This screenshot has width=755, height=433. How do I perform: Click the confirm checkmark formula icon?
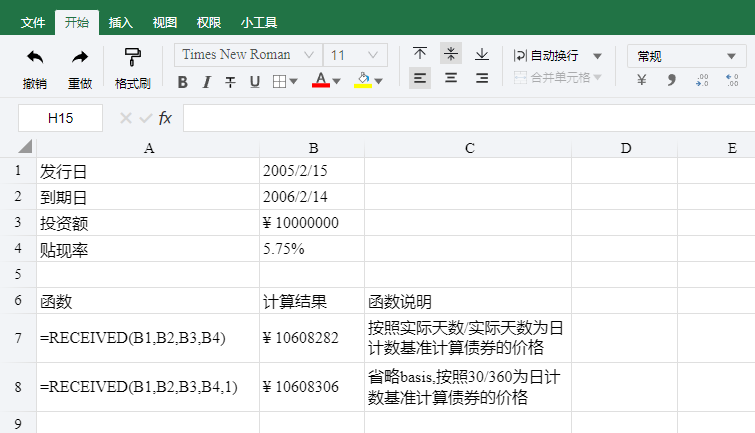click(145, 118)
